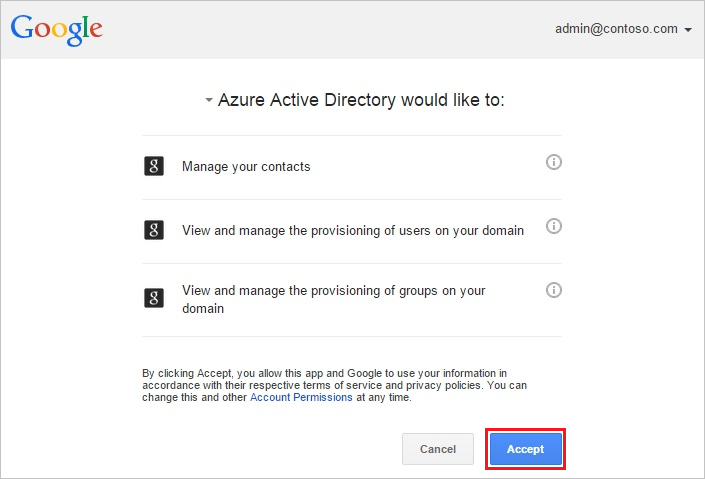The image size is (705, 479).
Task: Open the admin@contoso.com account menu
Action: 616,29
